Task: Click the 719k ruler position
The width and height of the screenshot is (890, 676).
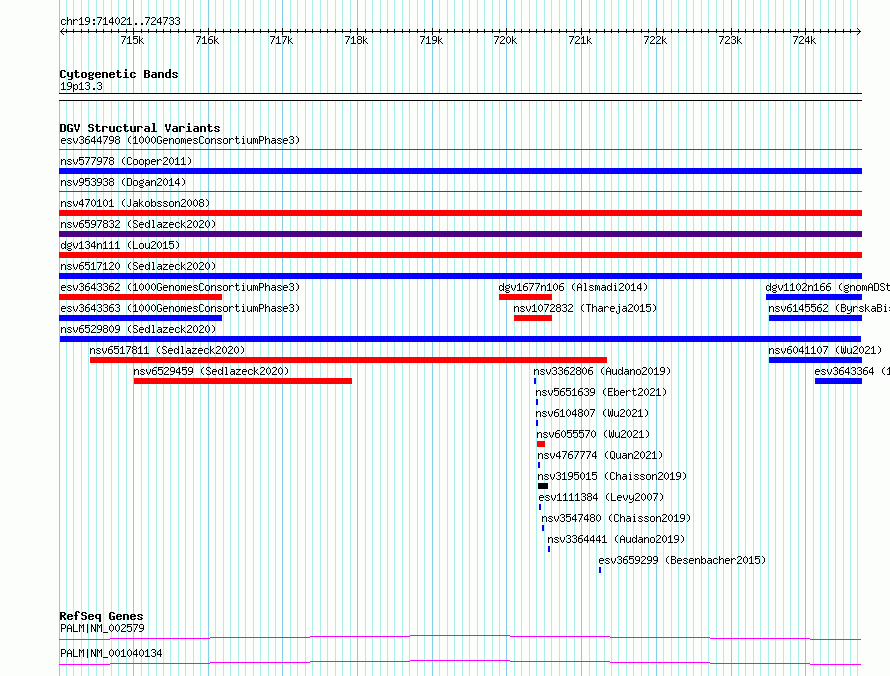Action: point(431,40)
